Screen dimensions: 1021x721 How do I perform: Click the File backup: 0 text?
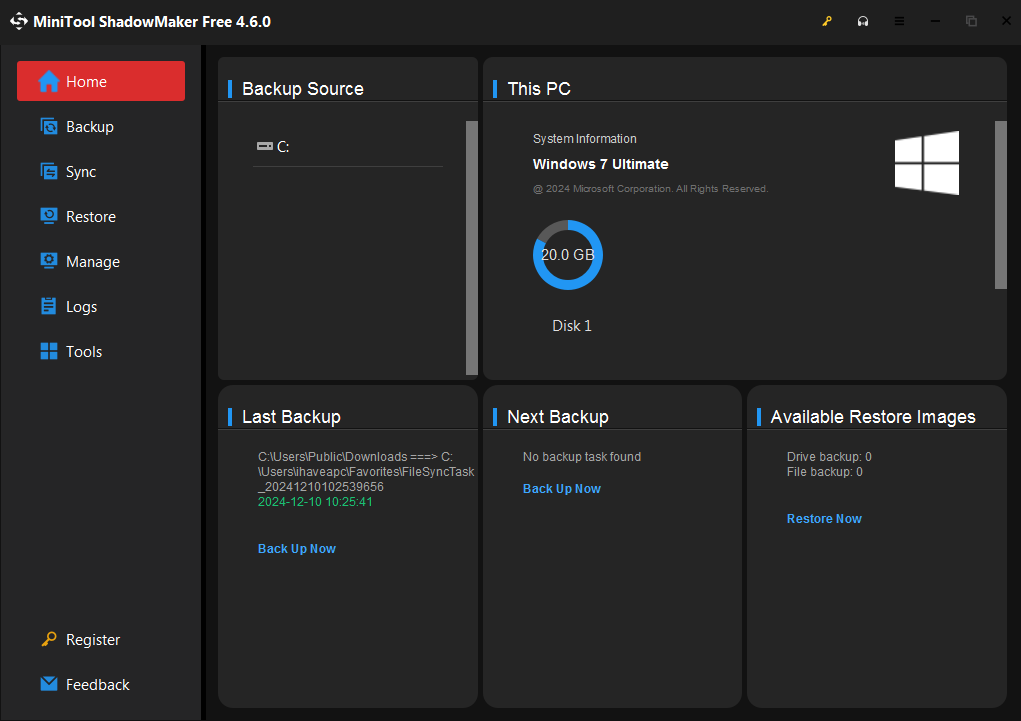coord(824,472)
